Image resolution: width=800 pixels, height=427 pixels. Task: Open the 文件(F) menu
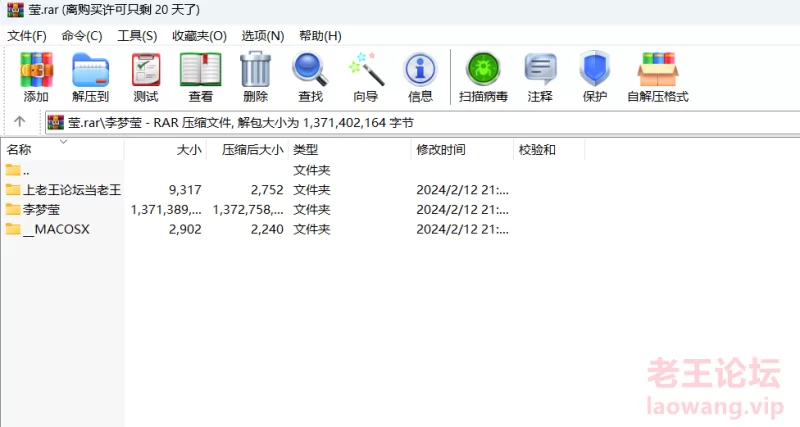point(27,36)
